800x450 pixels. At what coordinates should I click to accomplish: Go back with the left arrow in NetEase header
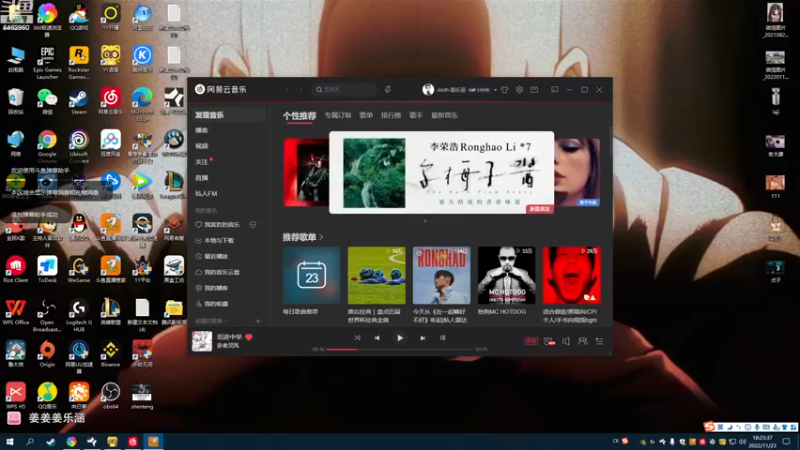pyautogui.click(x=287, y=90)
